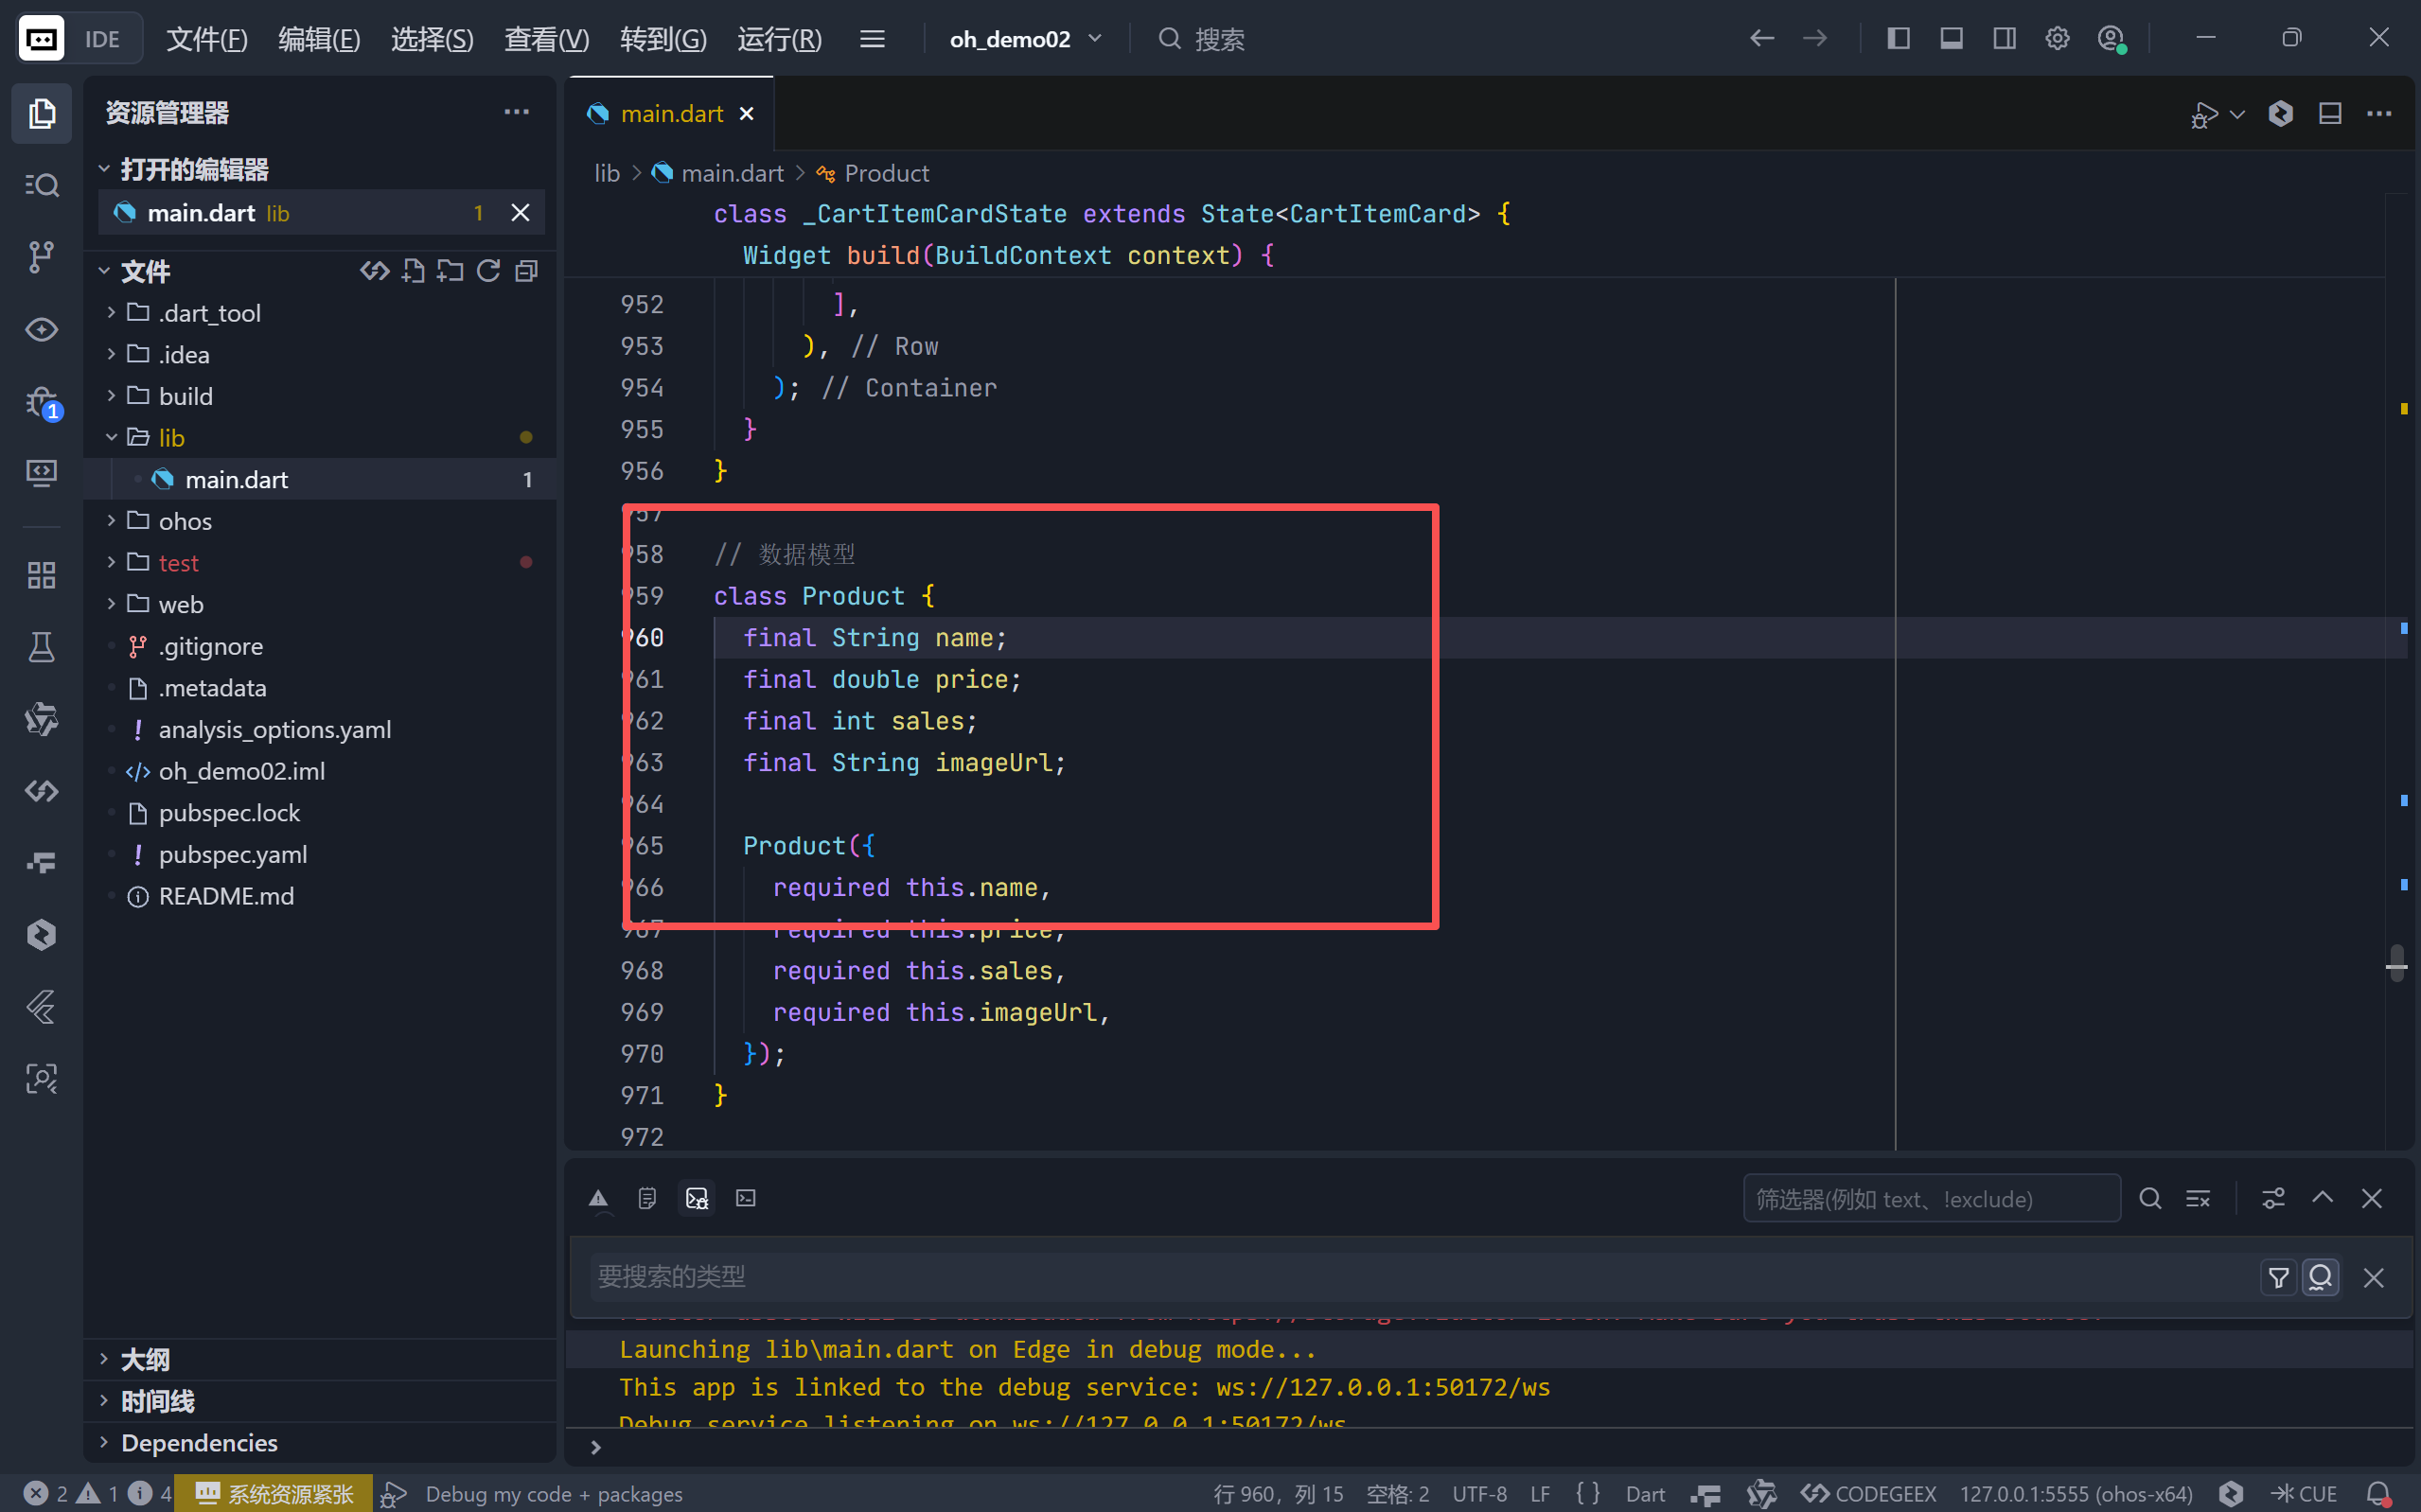Select the main.dart editor tab

point(671,114)
